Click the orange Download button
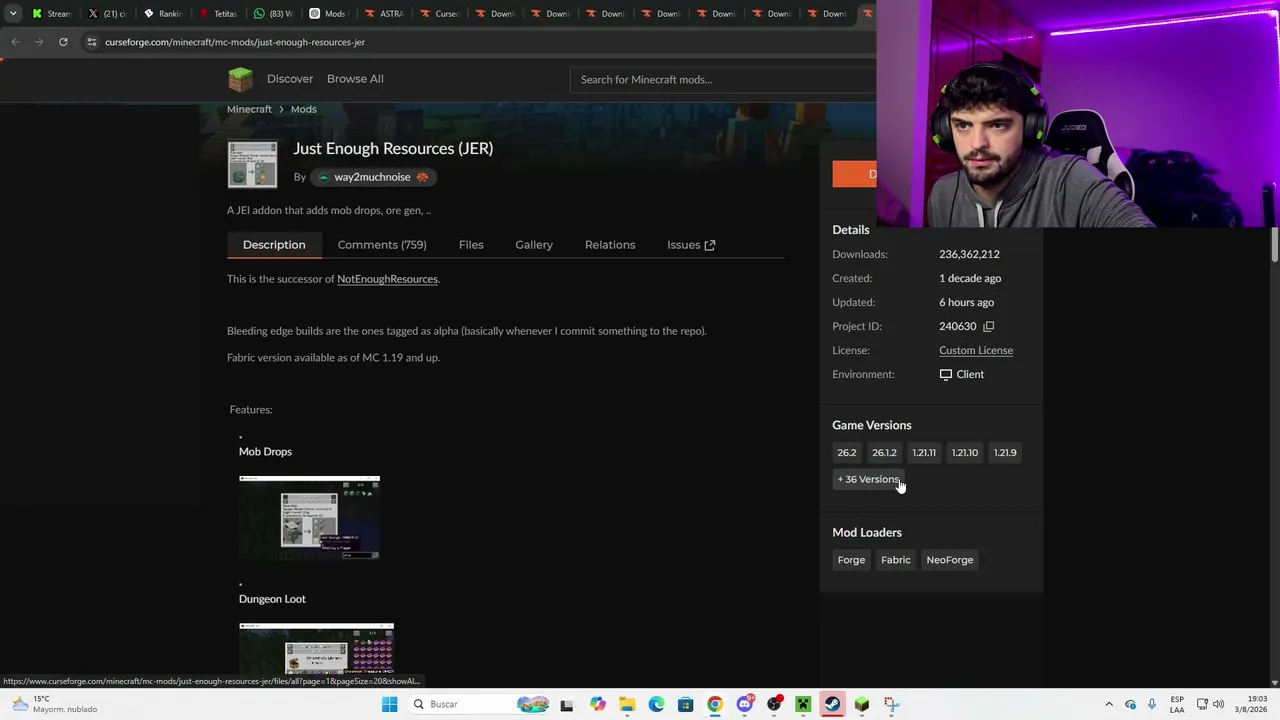1280x720 pixels. coord(855,175)
